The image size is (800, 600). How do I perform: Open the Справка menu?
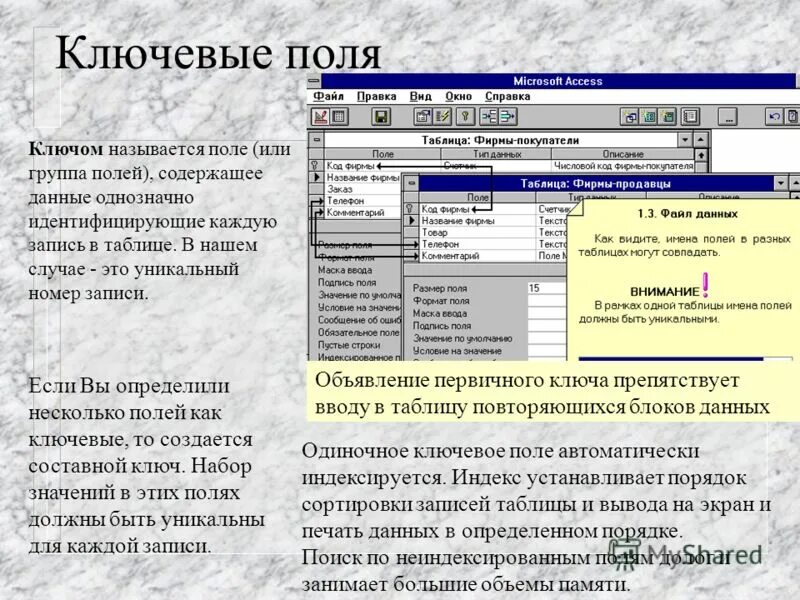coord(508,96)
